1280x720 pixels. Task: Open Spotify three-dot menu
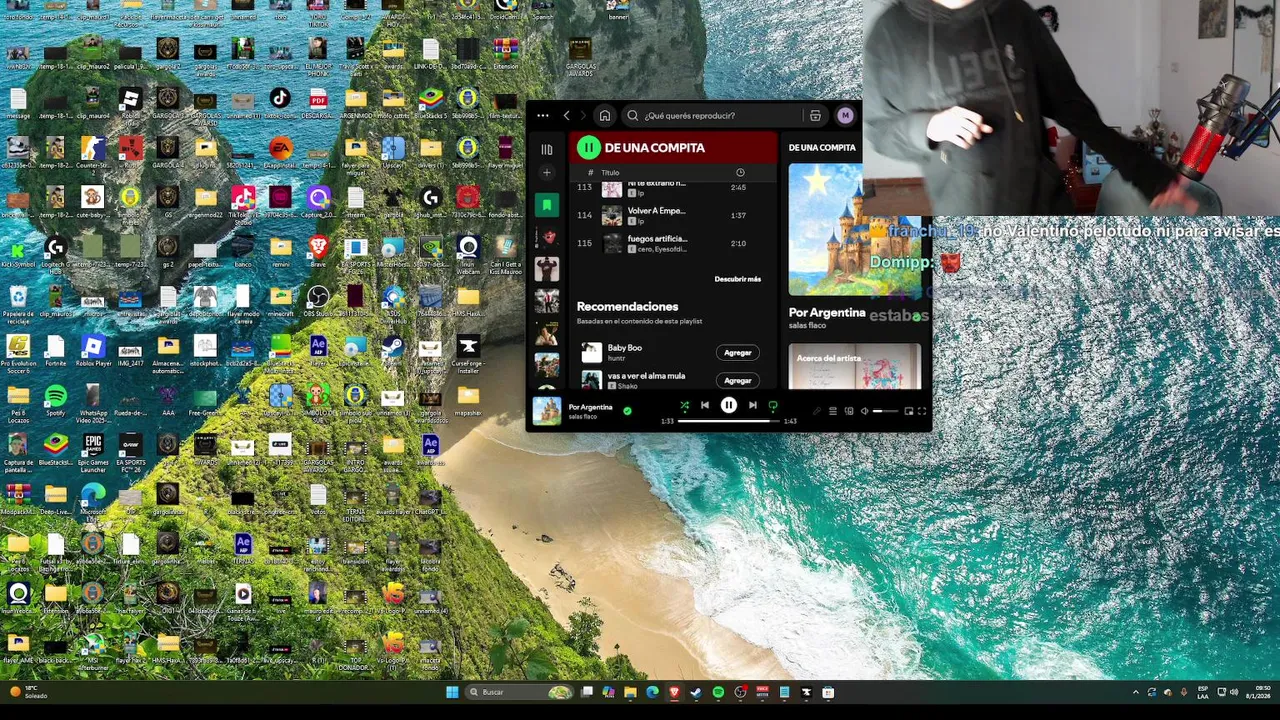tap(542, 116)
